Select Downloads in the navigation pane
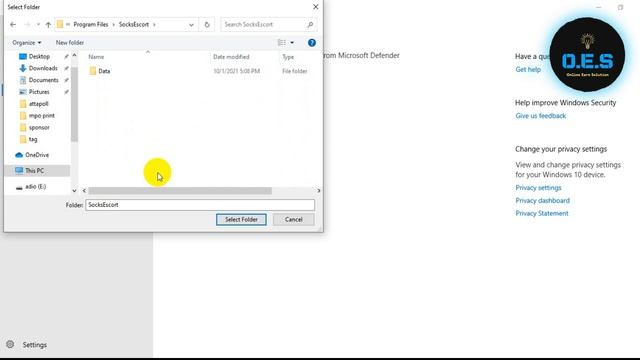Screen dimensions: 640x360 point(43,68)
